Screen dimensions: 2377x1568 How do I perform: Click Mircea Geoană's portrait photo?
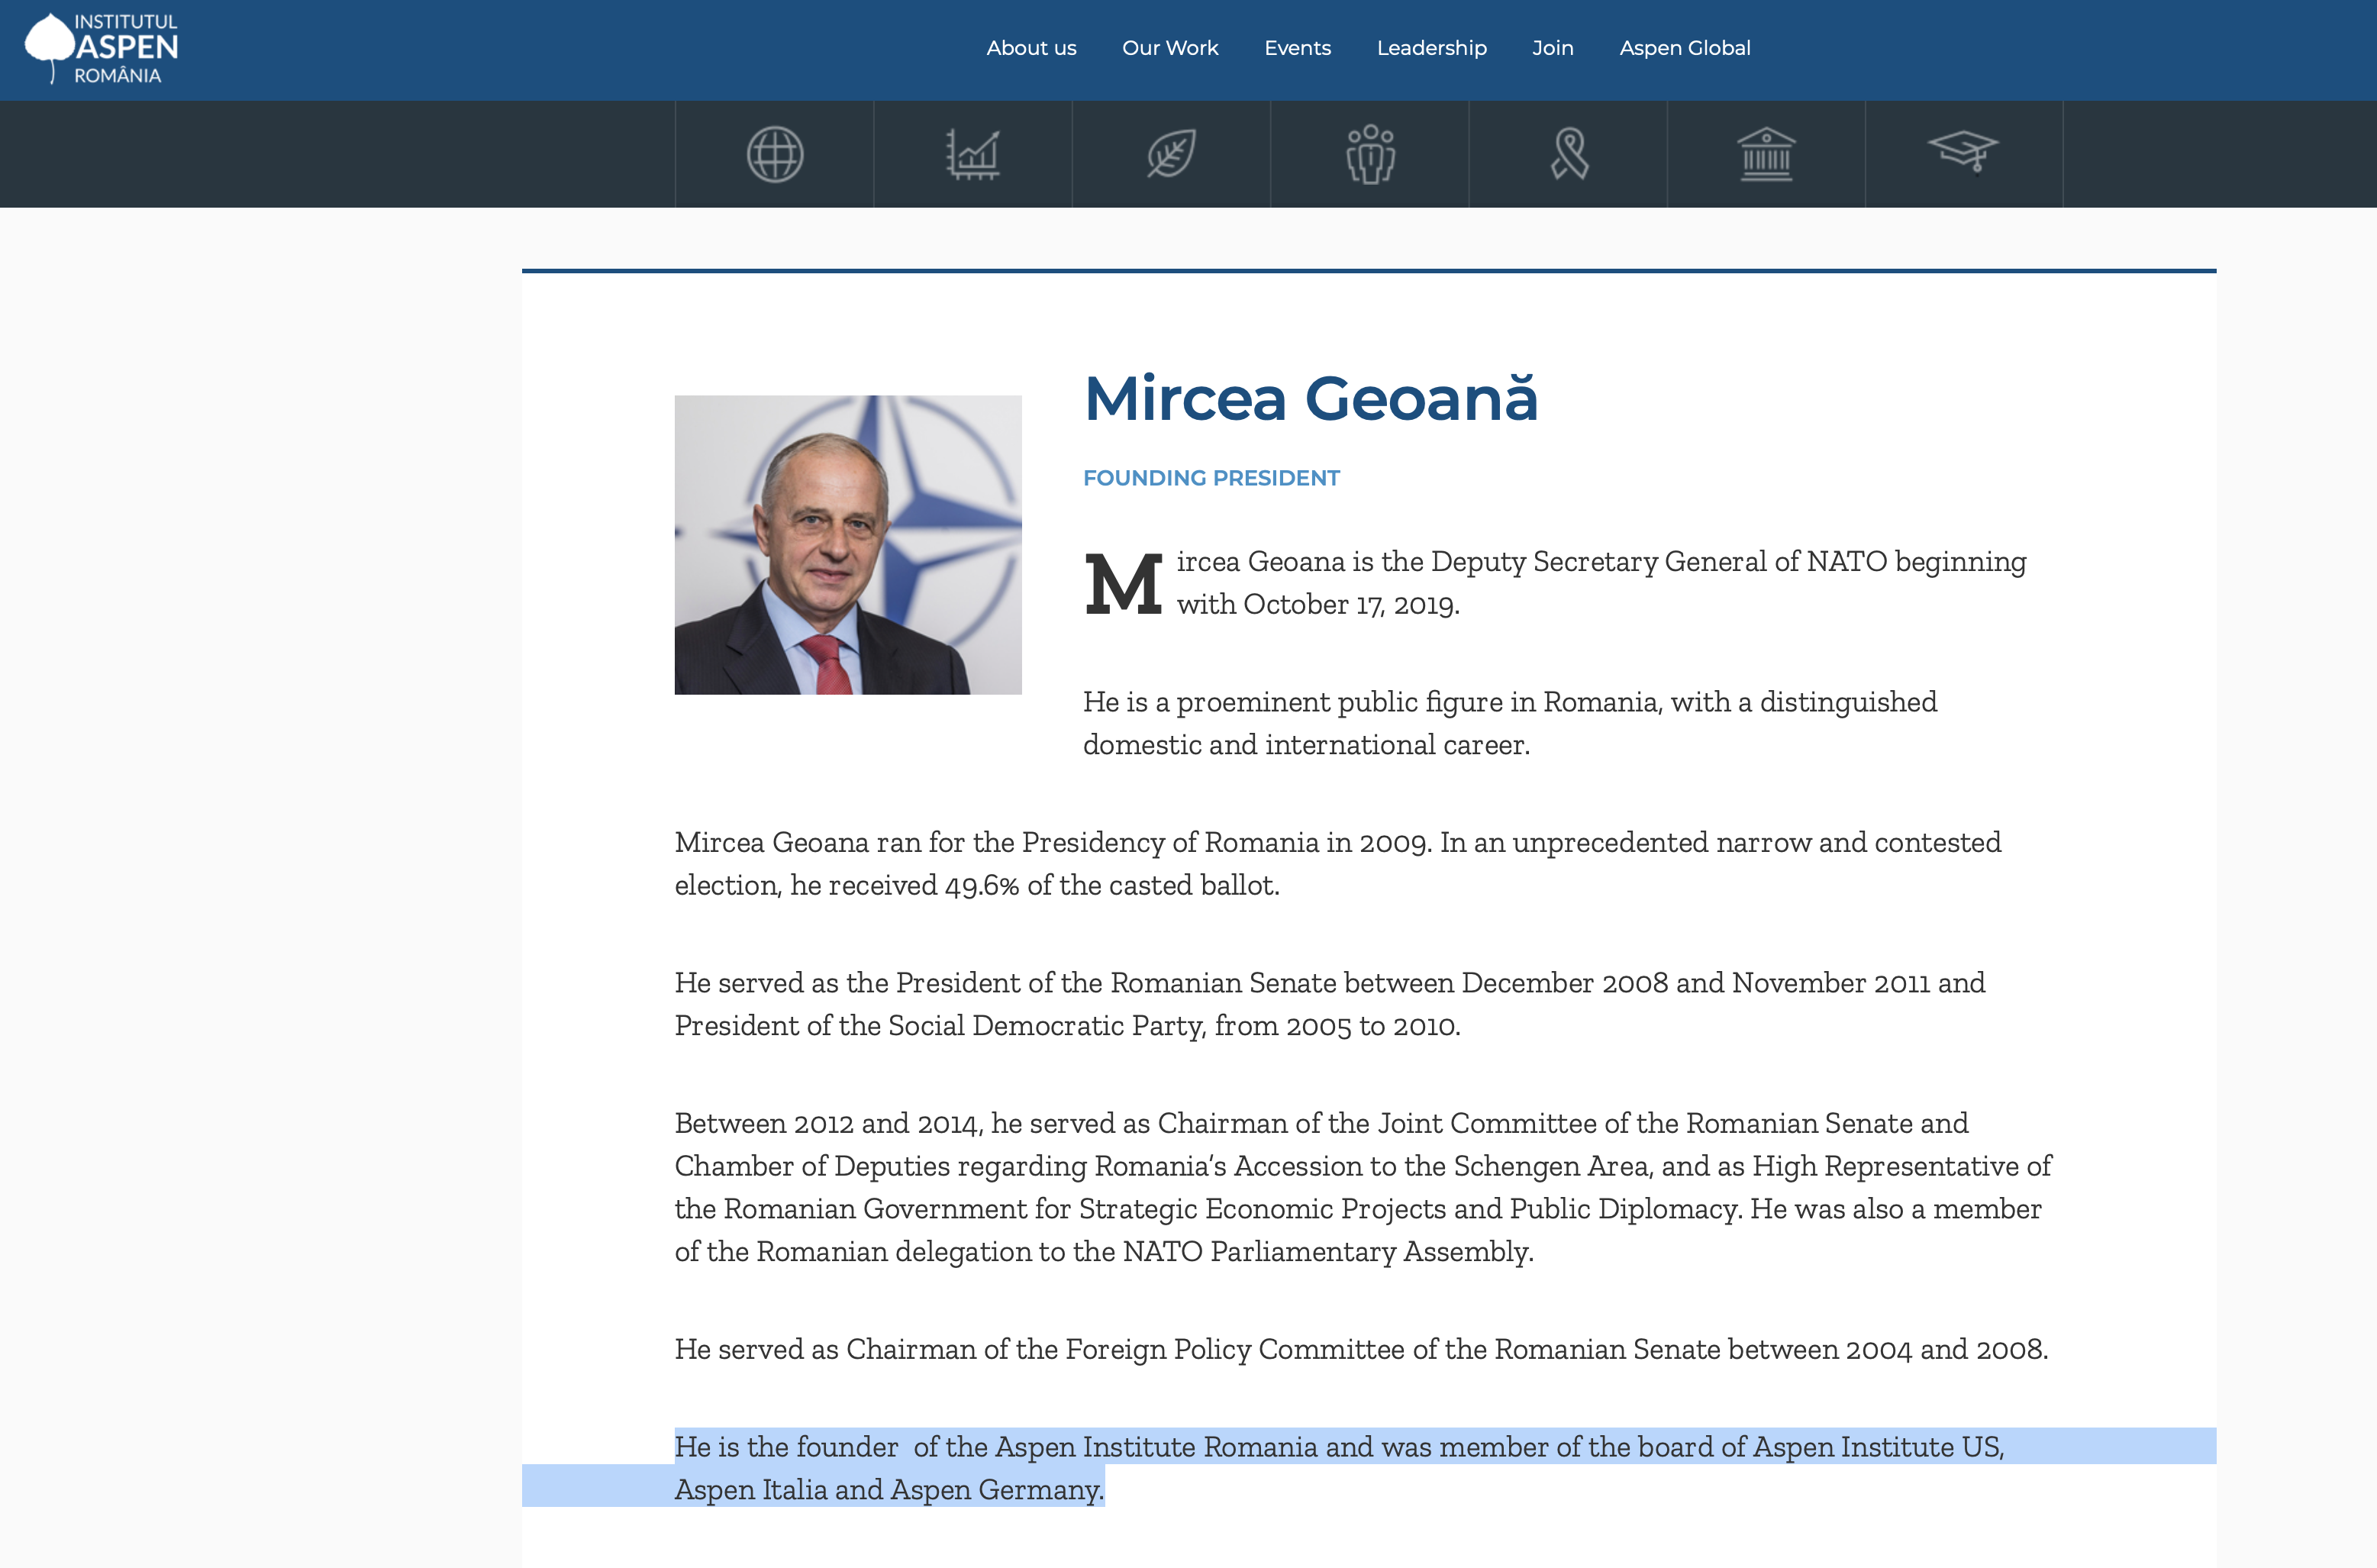(848, 545)
